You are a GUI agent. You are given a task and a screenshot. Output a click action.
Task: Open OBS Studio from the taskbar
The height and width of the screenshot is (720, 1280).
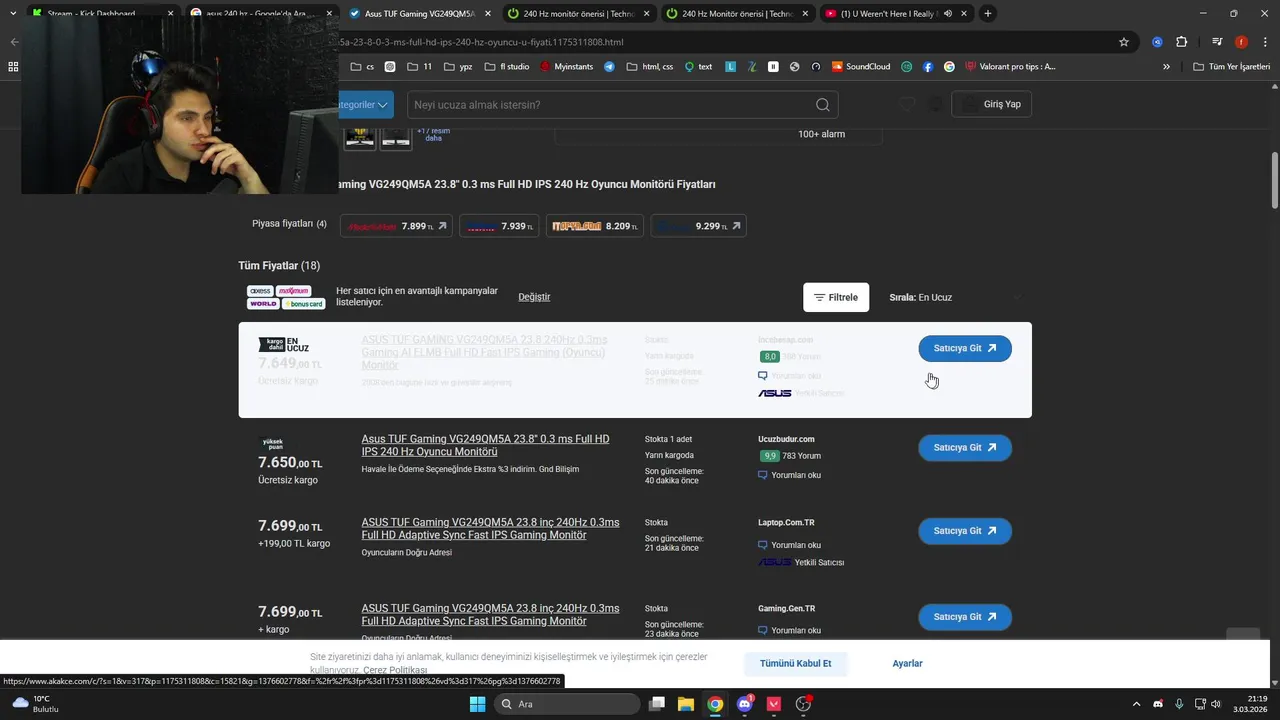point(803,704)
